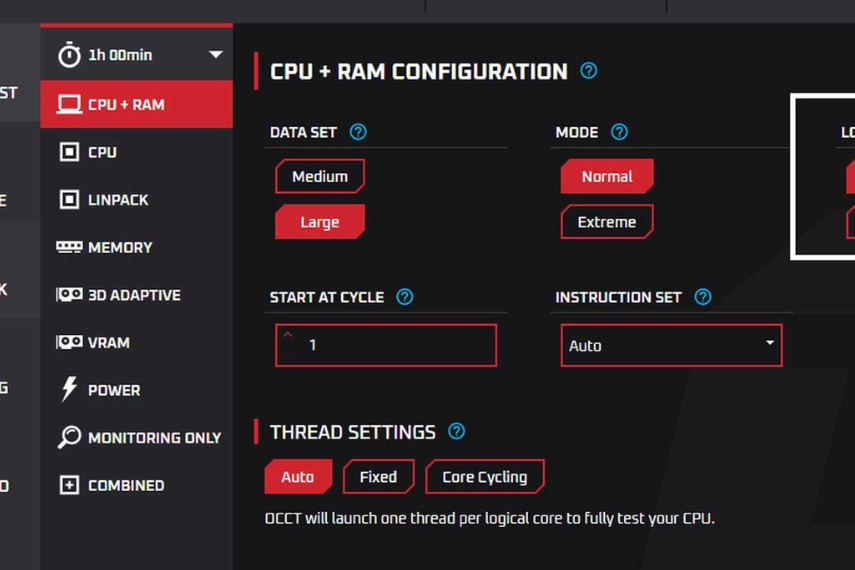Click the VRAM test icon

(69, 342)
